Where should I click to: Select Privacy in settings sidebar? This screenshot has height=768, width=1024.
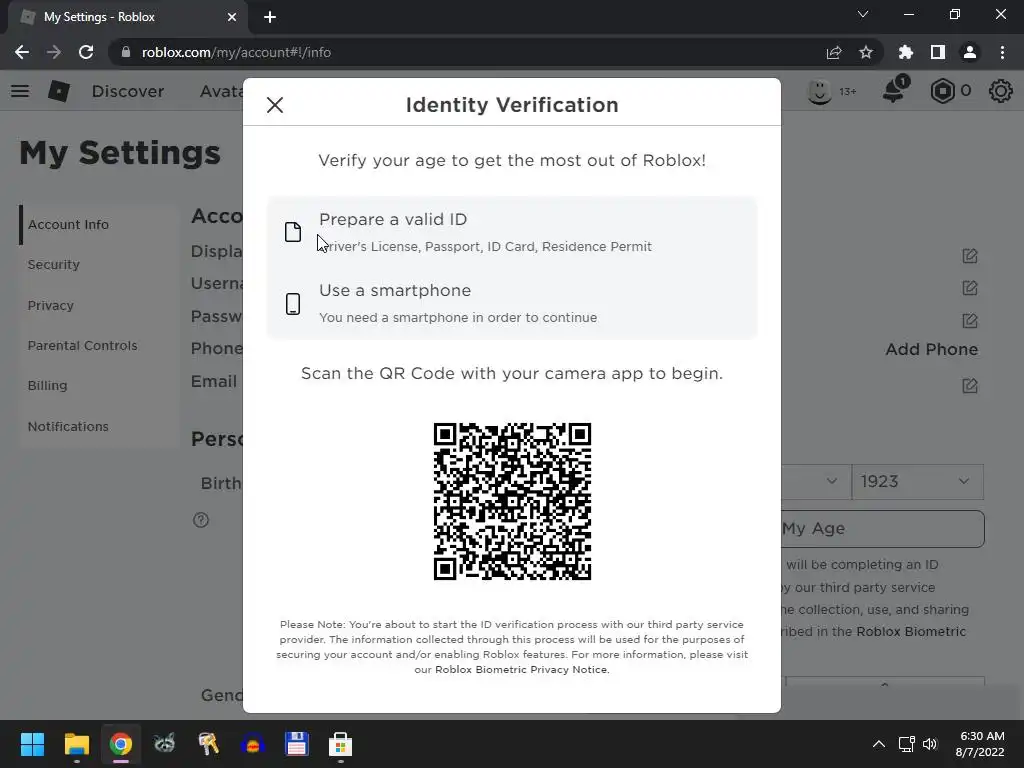(50, 306)
